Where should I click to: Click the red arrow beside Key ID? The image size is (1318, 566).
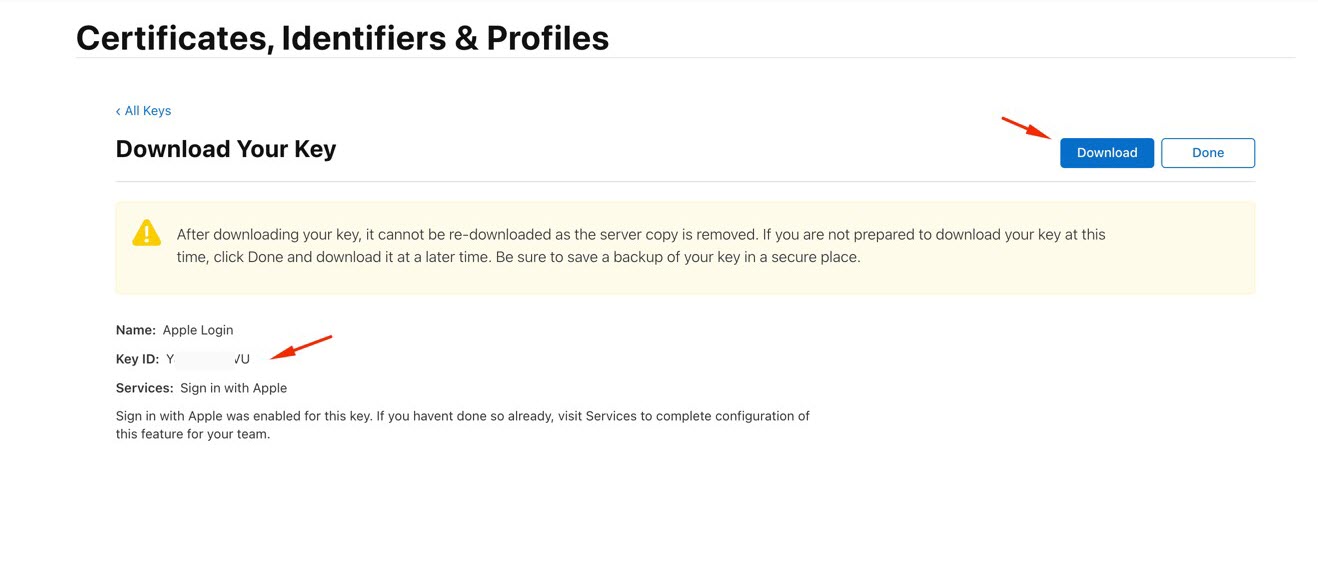[301, 347]
